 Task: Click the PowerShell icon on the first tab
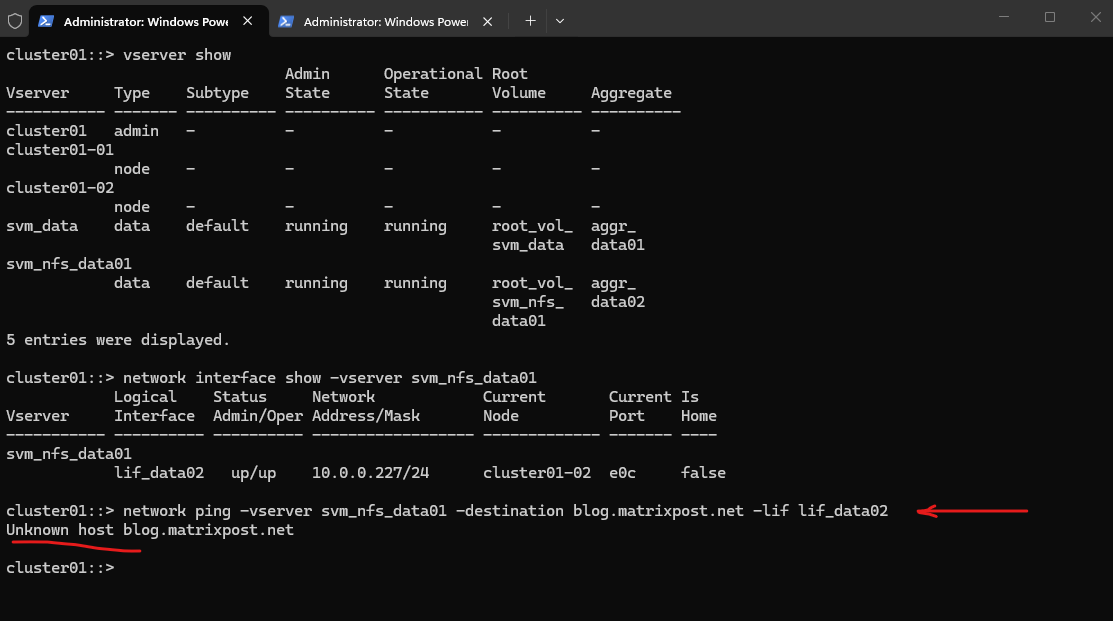click(x=46, y=21)
